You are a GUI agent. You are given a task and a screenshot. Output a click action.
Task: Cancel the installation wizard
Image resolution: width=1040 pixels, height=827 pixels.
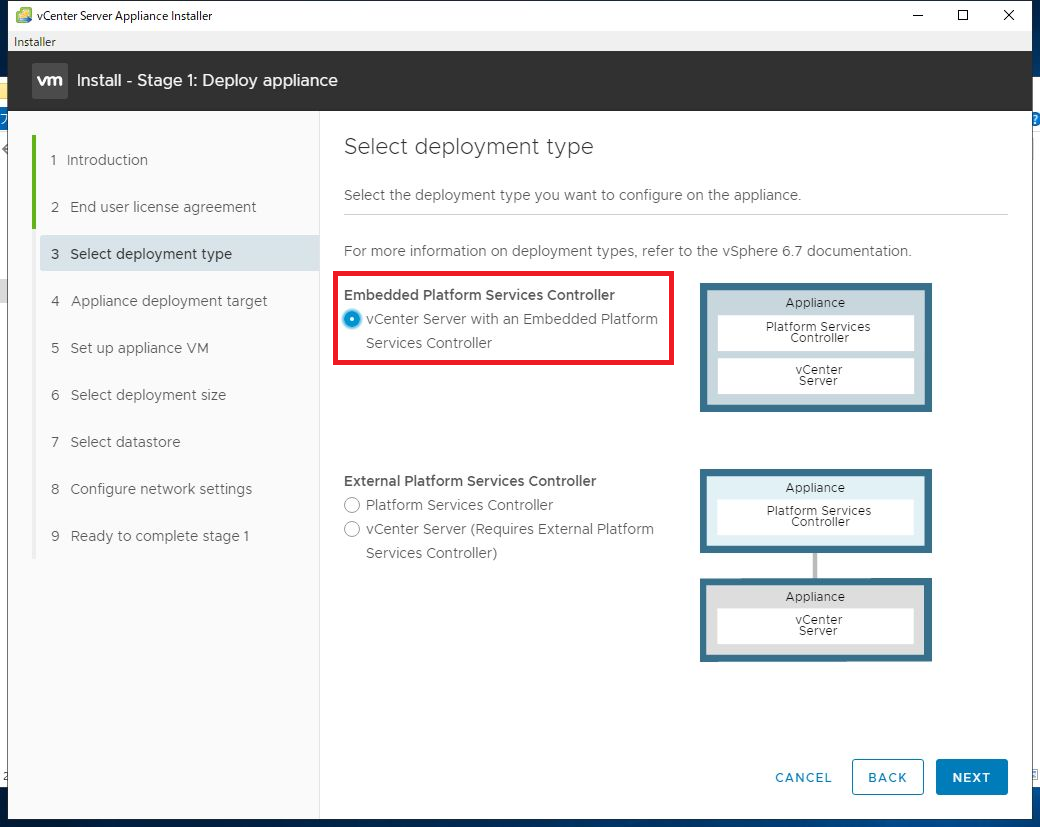803,777
